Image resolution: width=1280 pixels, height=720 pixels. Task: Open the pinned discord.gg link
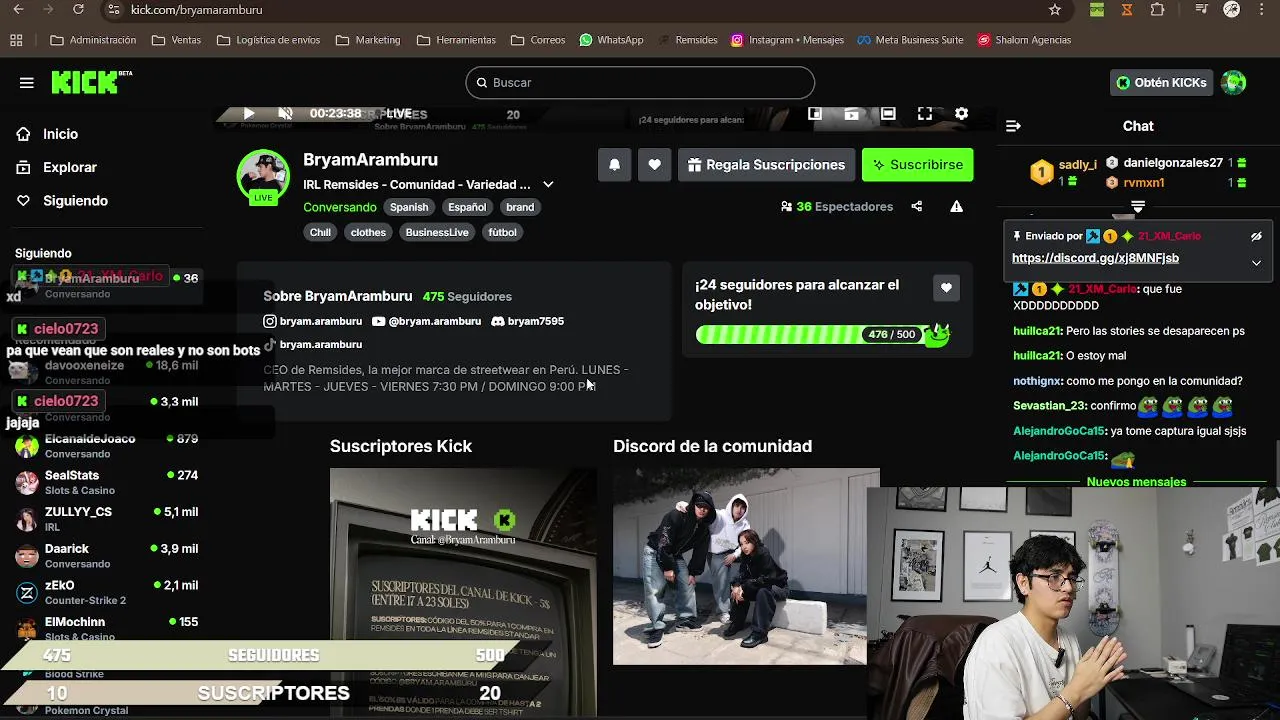point(1095,258)
